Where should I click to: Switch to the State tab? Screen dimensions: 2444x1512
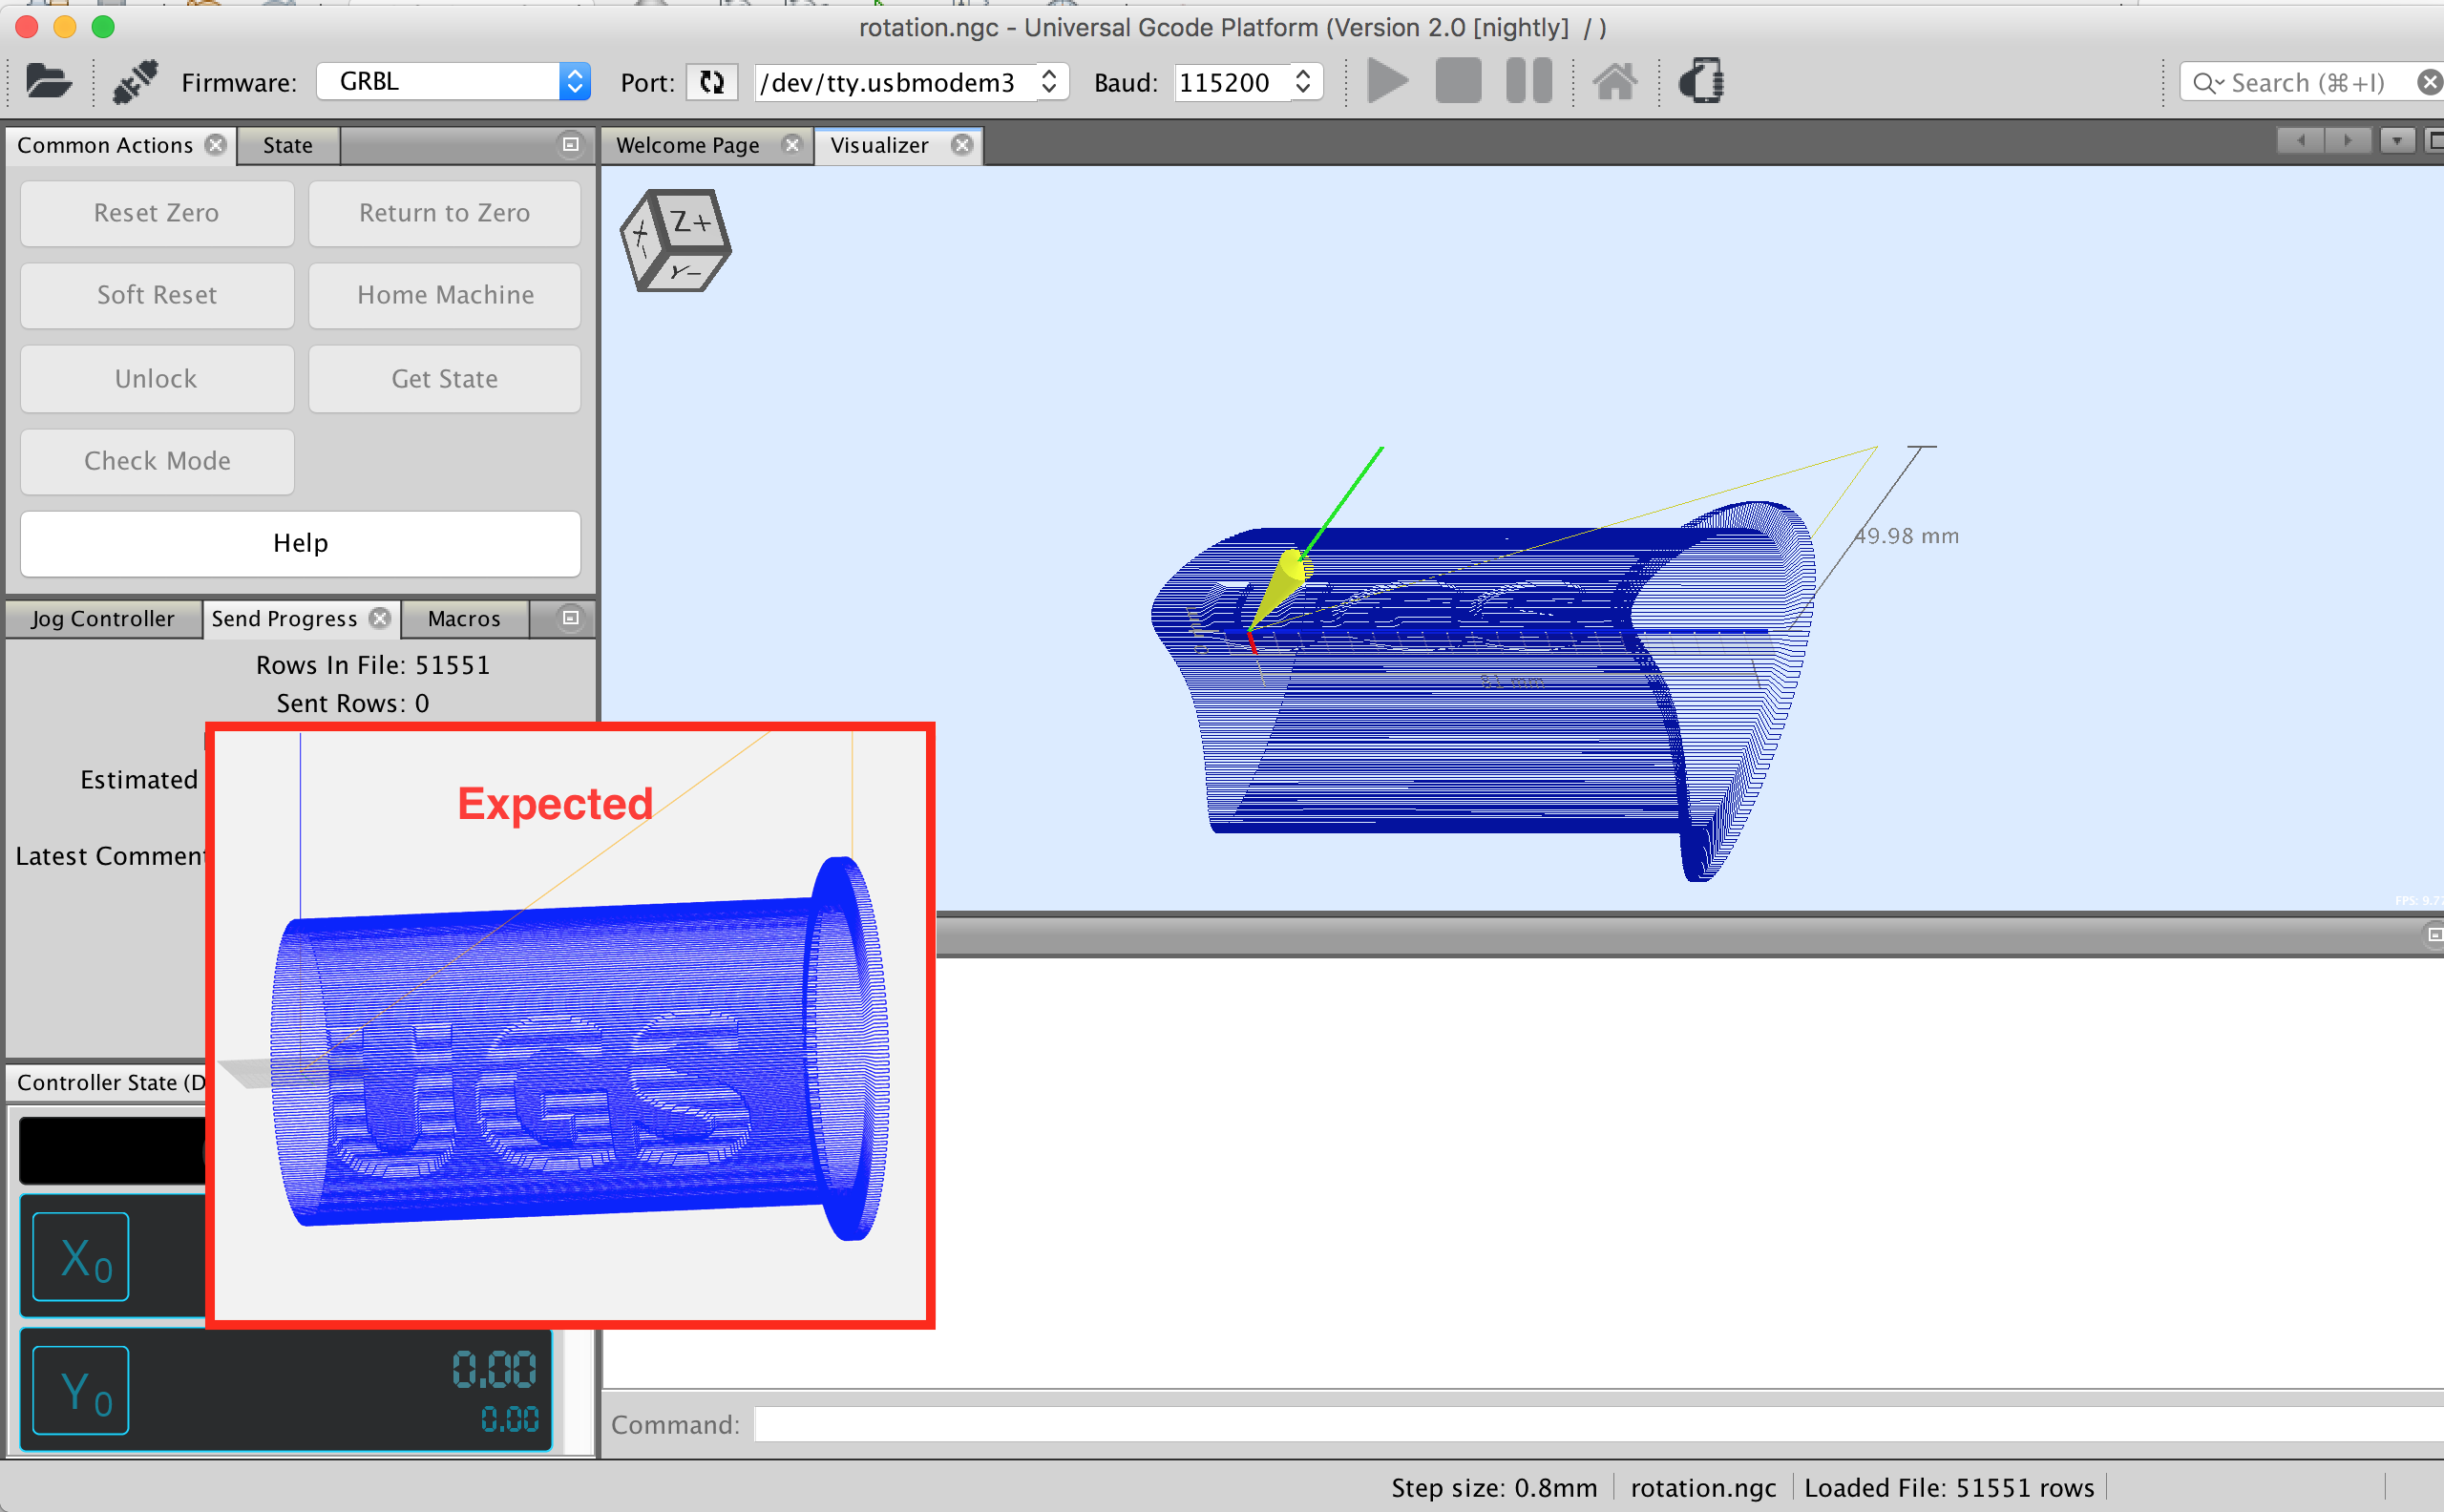click(288, 145)
